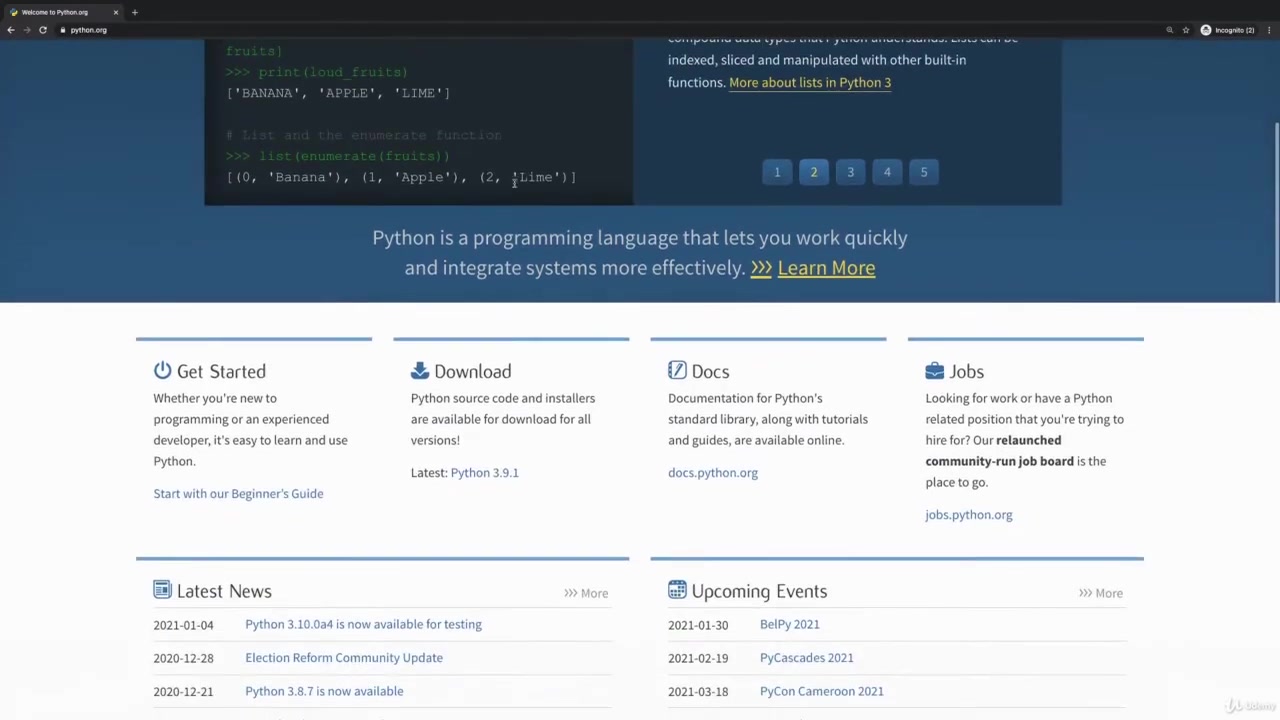Switch to code example slide 1
The width and height of the screenshot is (1280, 720).
[777, 172]
